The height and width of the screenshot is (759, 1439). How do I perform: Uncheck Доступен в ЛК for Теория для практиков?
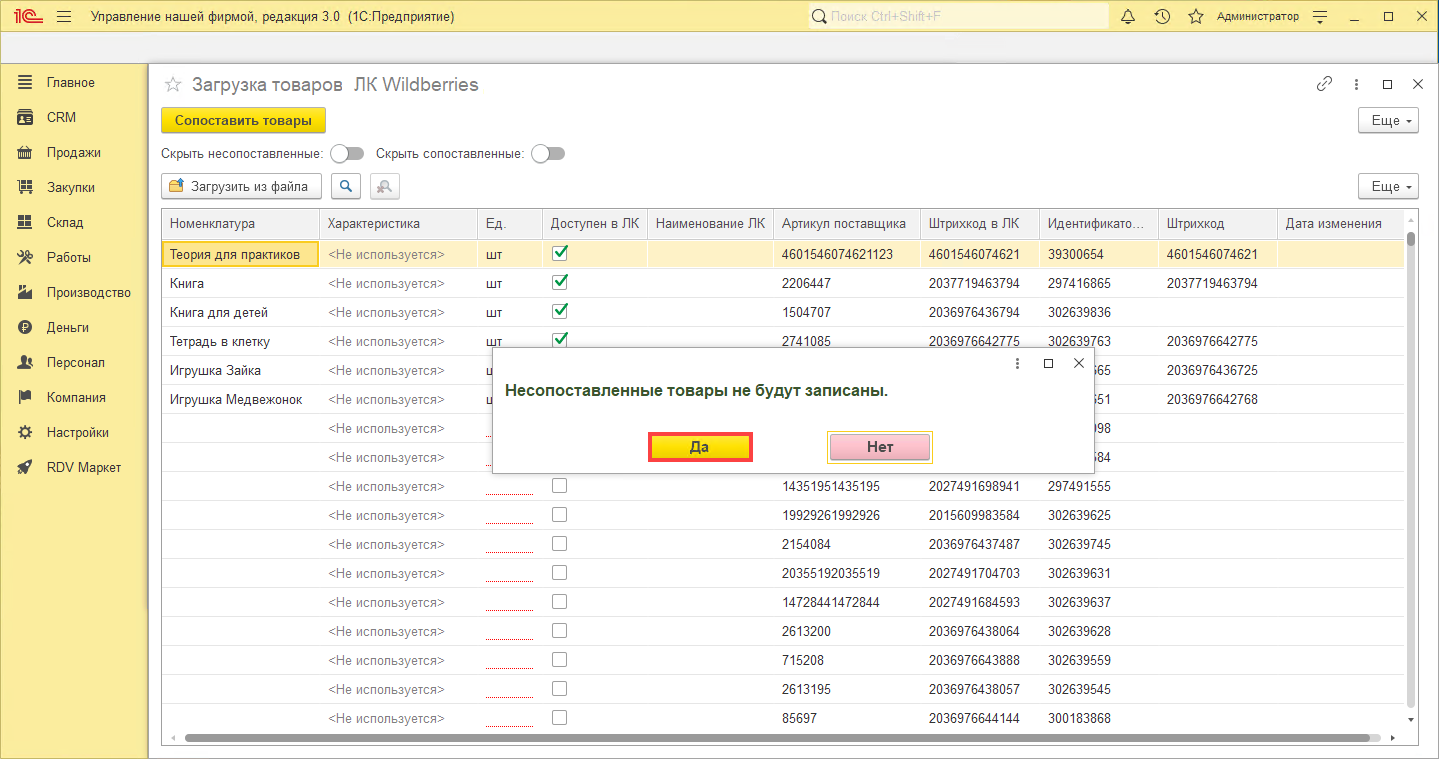coord(560,253)
